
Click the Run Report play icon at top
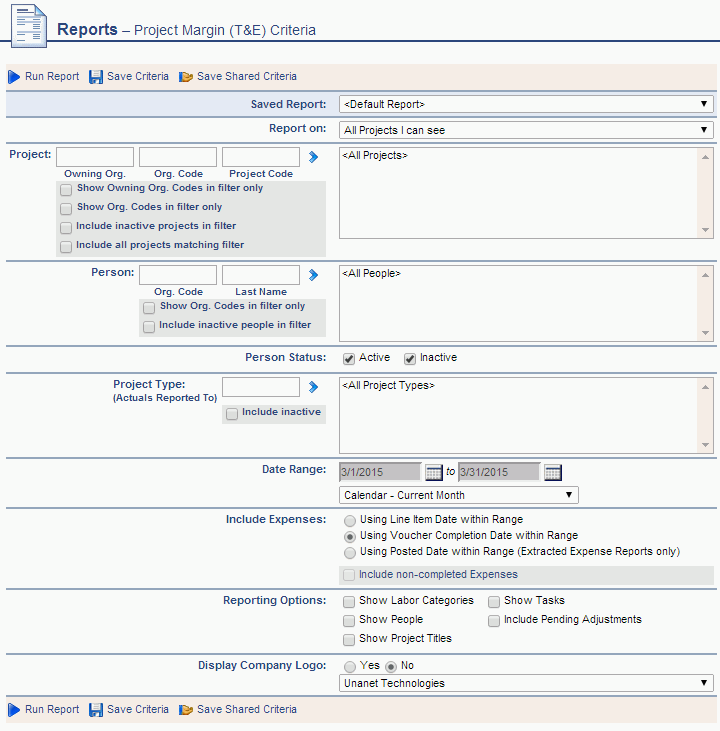[x=14, y=77]
